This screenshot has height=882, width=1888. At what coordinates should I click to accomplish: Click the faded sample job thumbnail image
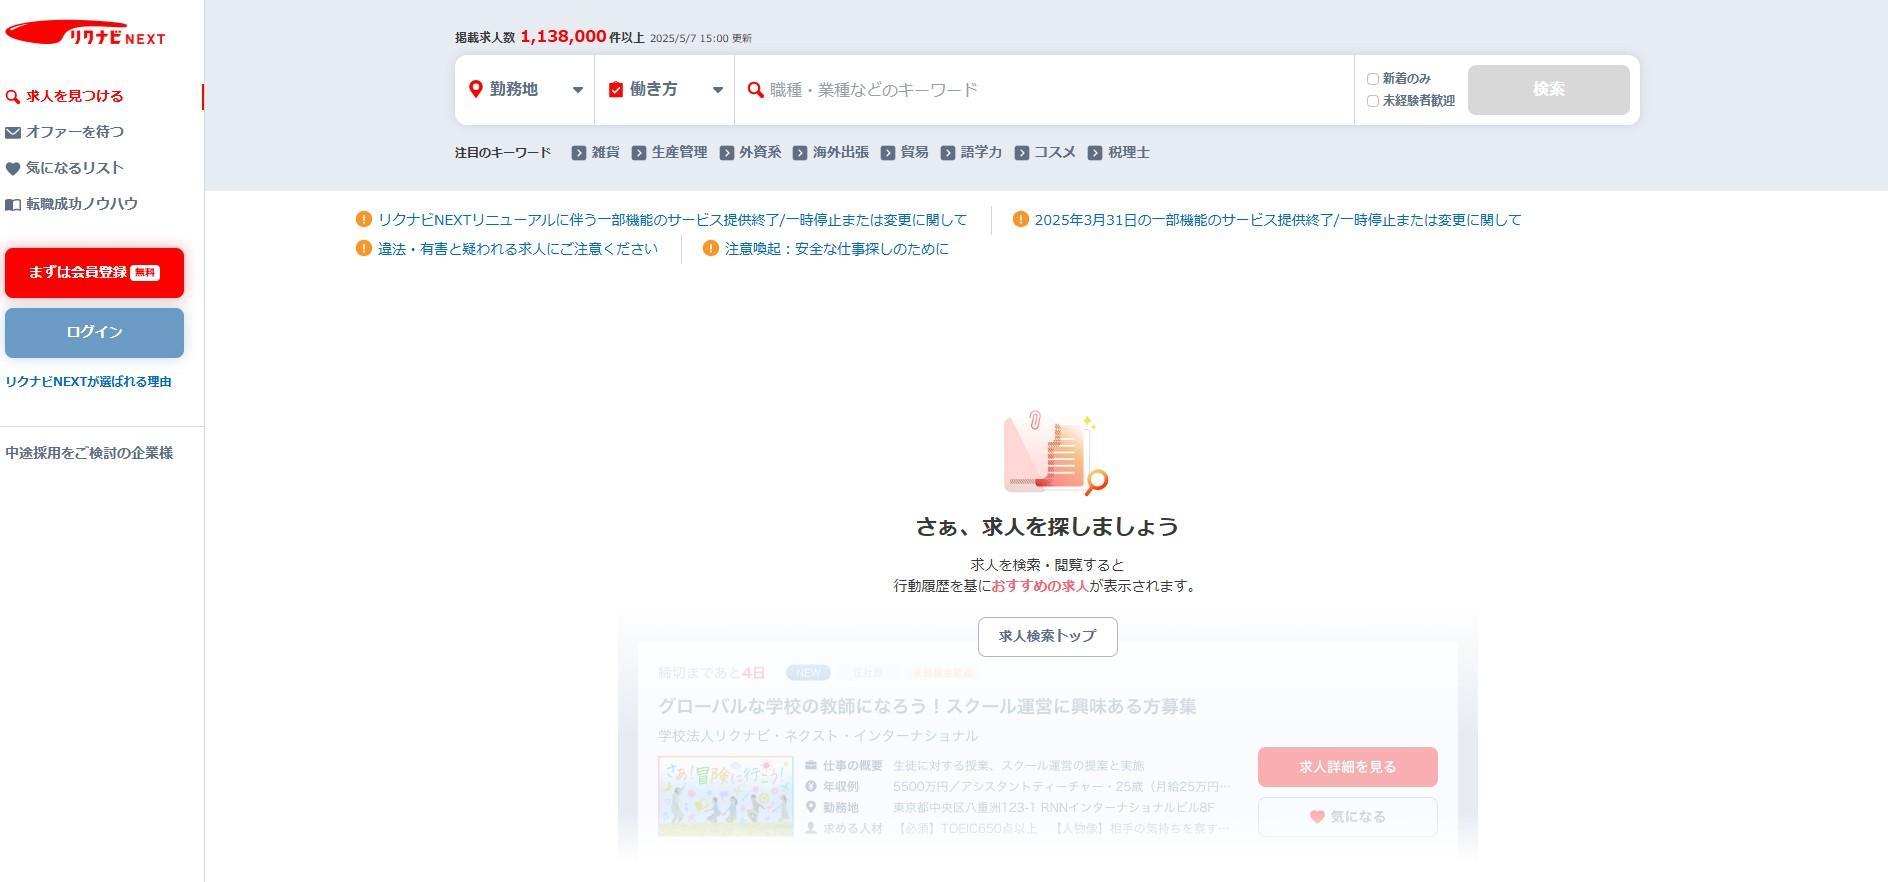(725, 796)
